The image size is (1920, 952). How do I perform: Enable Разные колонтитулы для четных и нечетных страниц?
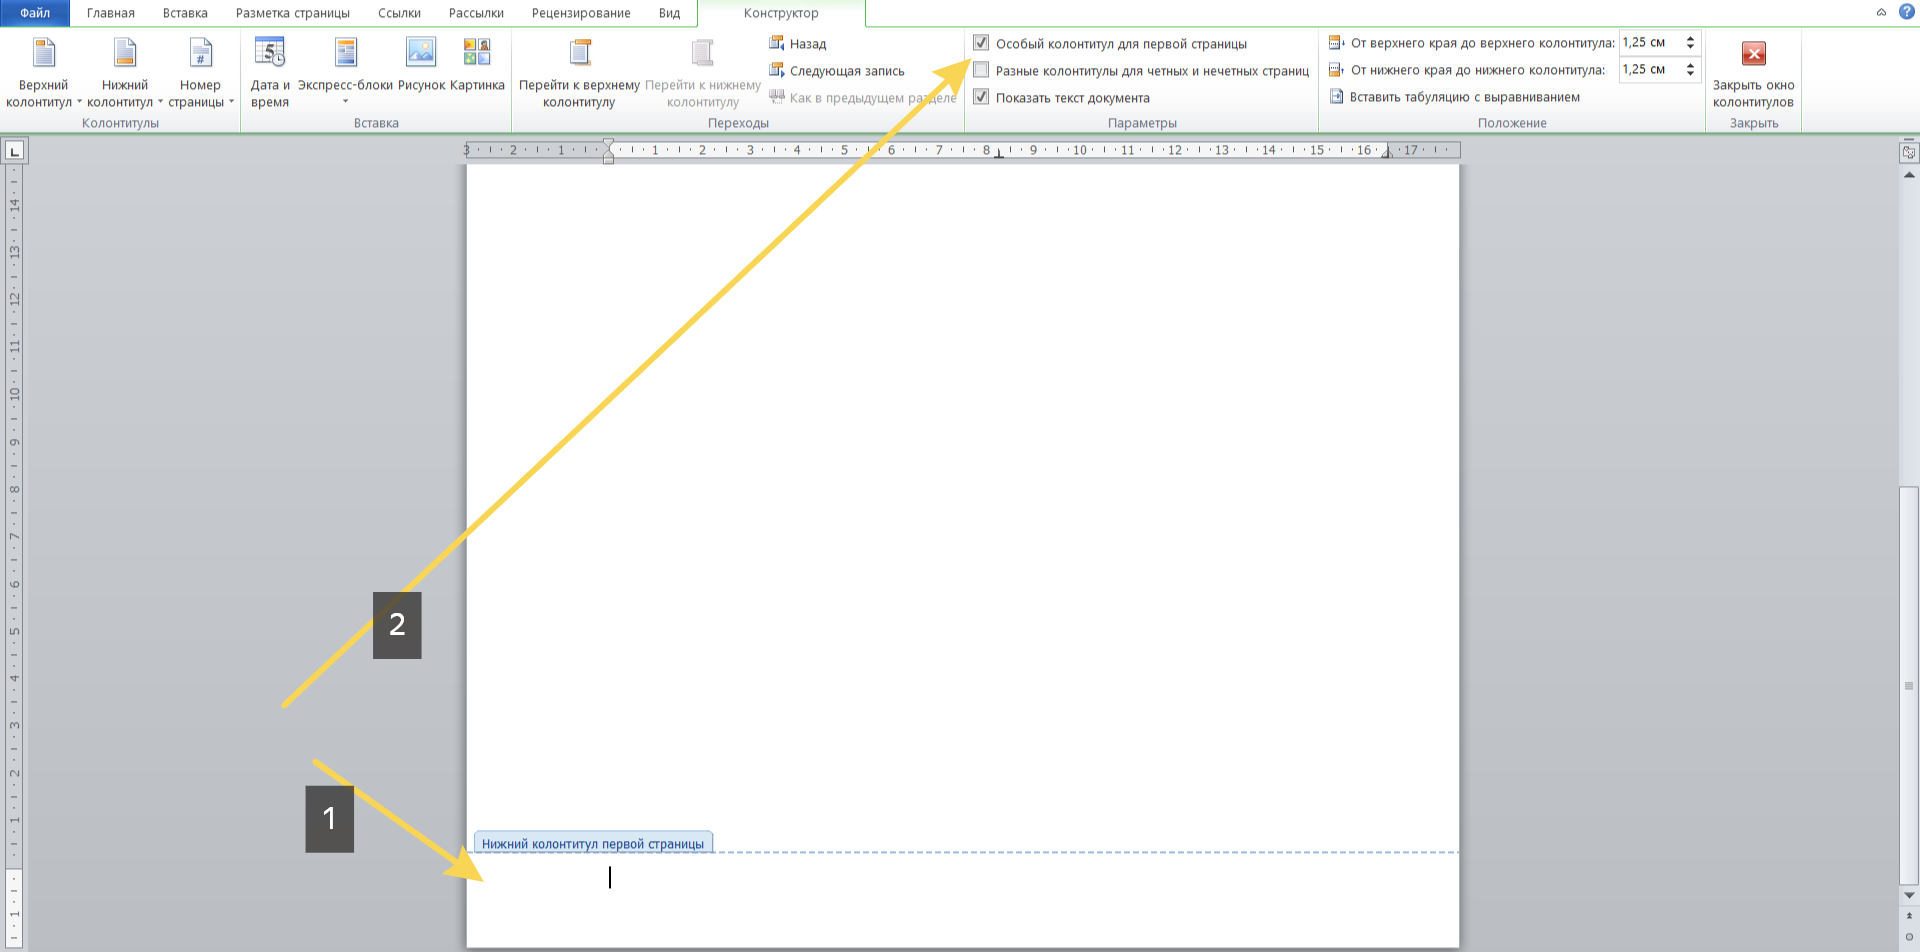(981, 70)
